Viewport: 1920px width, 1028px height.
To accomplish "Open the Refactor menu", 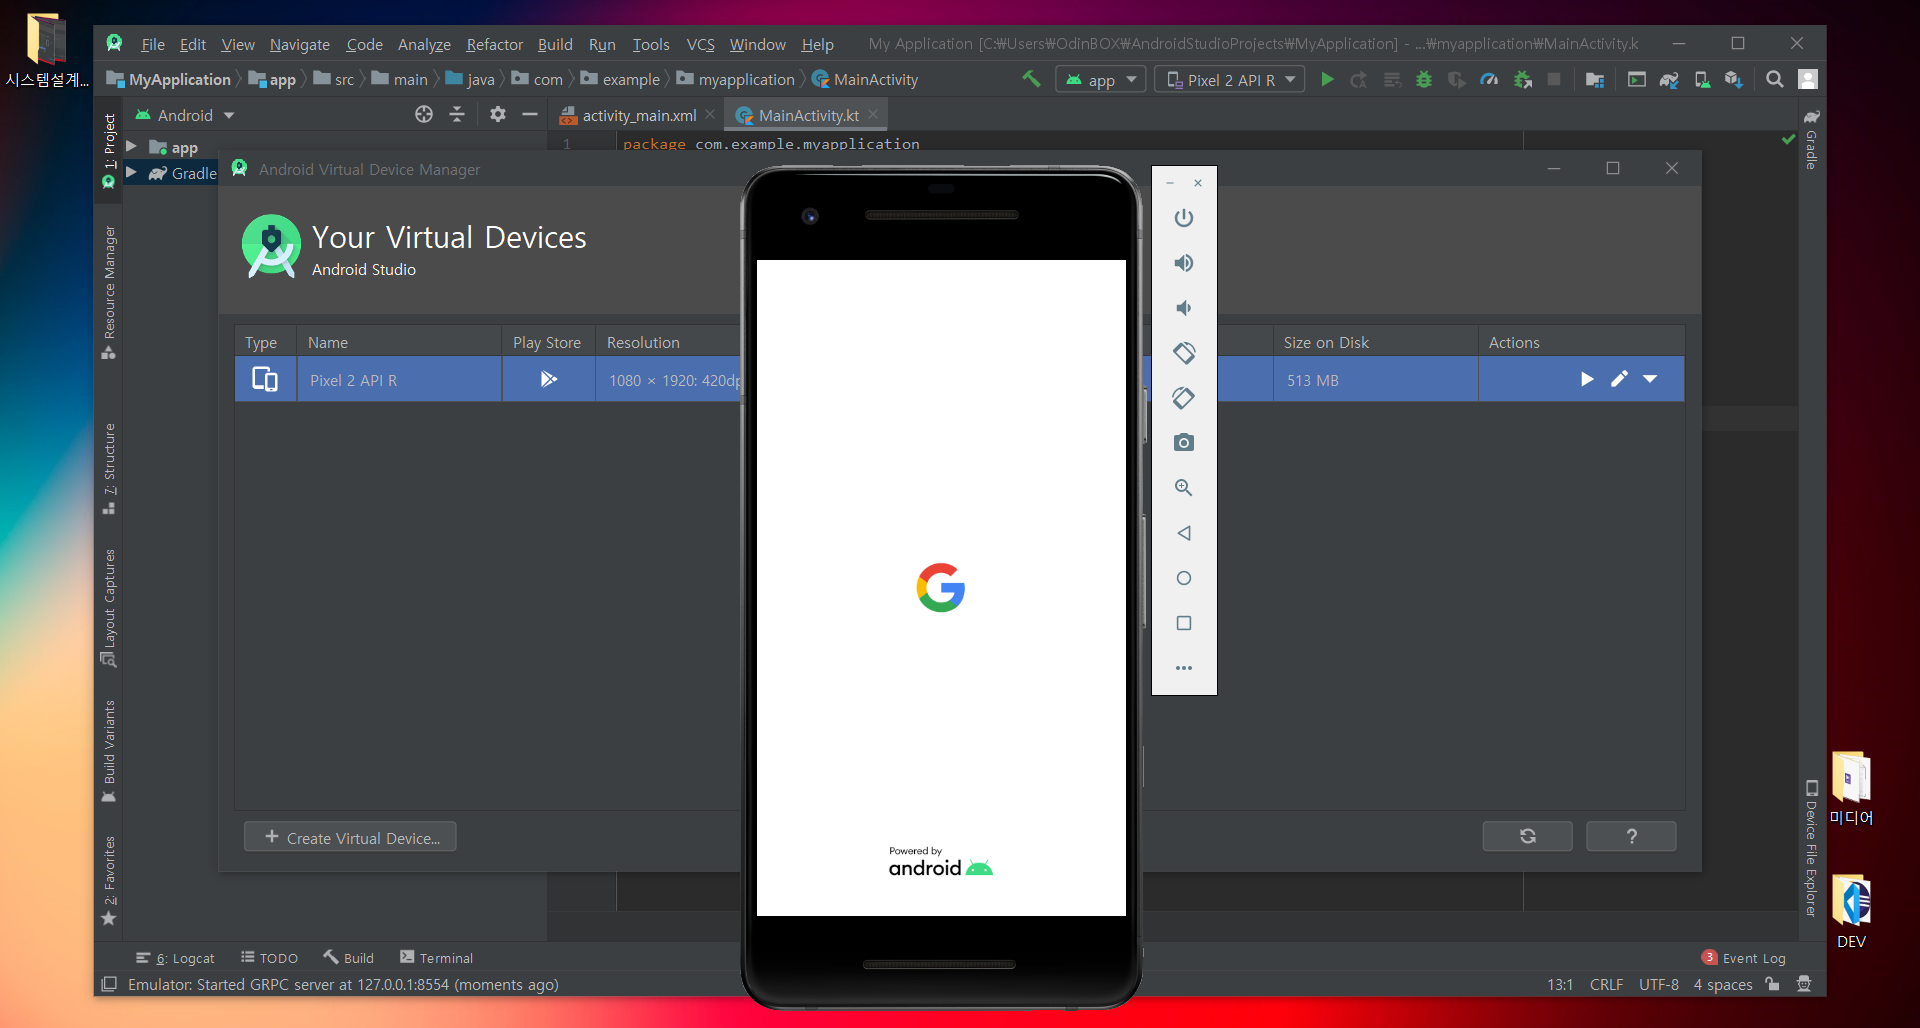I will 494,44.
